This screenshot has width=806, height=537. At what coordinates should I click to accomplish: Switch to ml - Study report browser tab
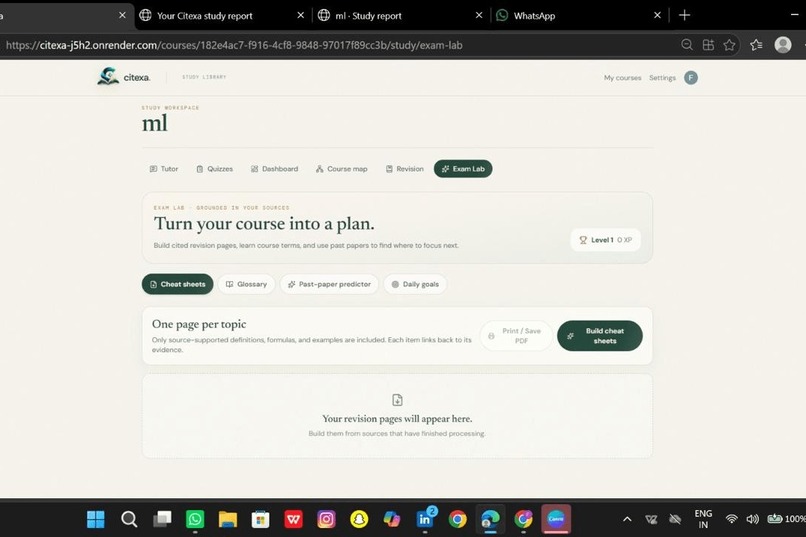pos(394,16)
